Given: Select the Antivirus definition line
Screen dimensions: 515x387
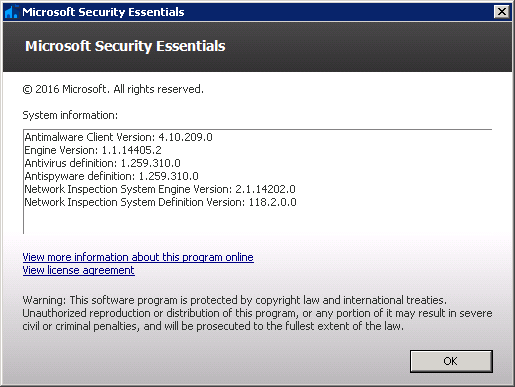Looking at the screenshot, I should (x=102, y=163).
